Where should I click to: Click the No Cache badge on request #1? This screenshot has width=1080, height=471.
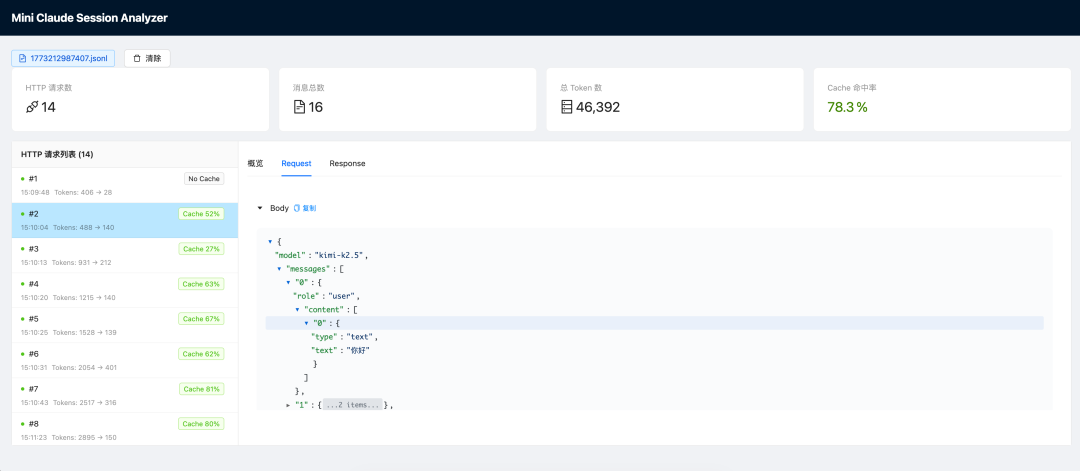[x=204, y=179]
